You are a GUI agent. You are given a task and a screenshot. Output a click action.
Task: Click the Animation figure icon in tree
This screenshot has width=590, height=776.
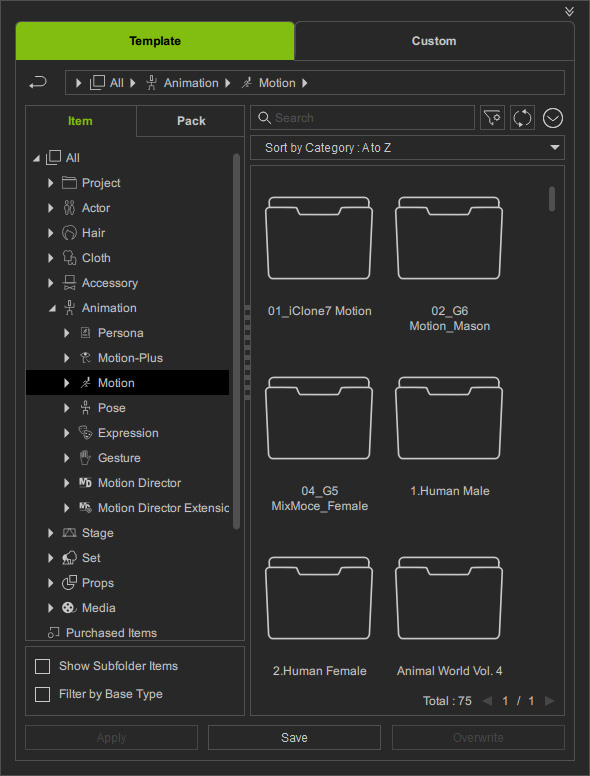69,308
